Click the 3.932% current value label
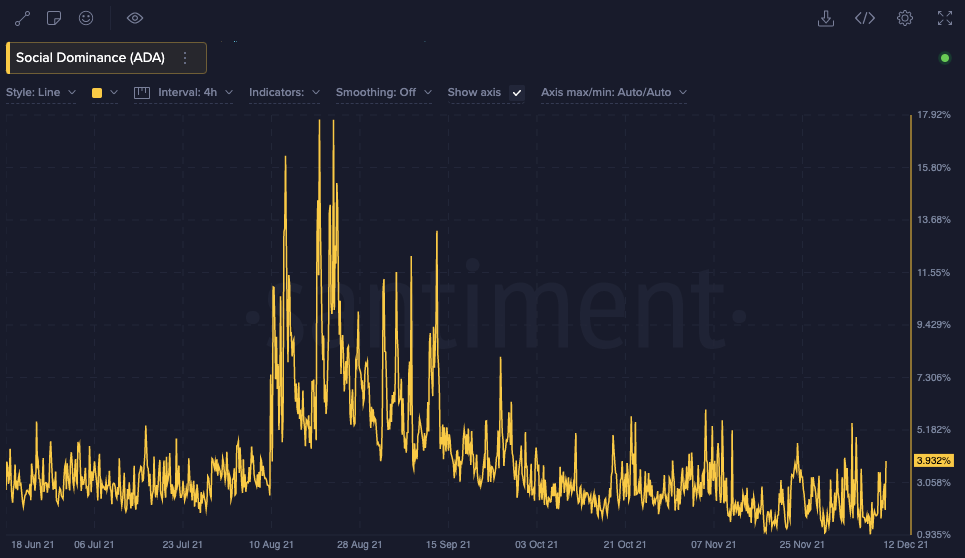The image size is (965, 558). [933, 461]
